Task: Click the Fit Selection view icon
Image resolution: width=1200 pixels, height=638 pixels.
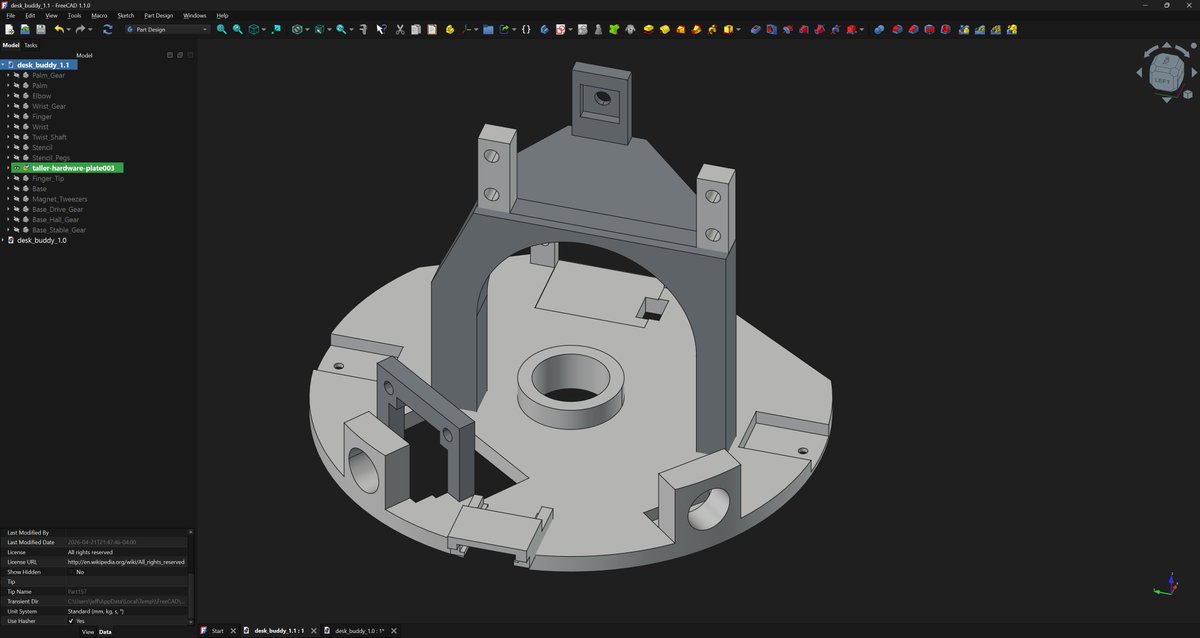Action: click(x=238, y=29)
